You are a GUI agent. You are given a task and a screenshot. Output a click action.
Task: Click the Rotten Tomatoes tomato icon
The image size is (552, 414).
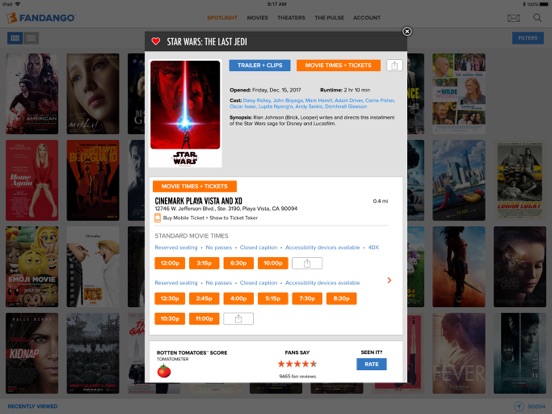click(x=164, y=371)
